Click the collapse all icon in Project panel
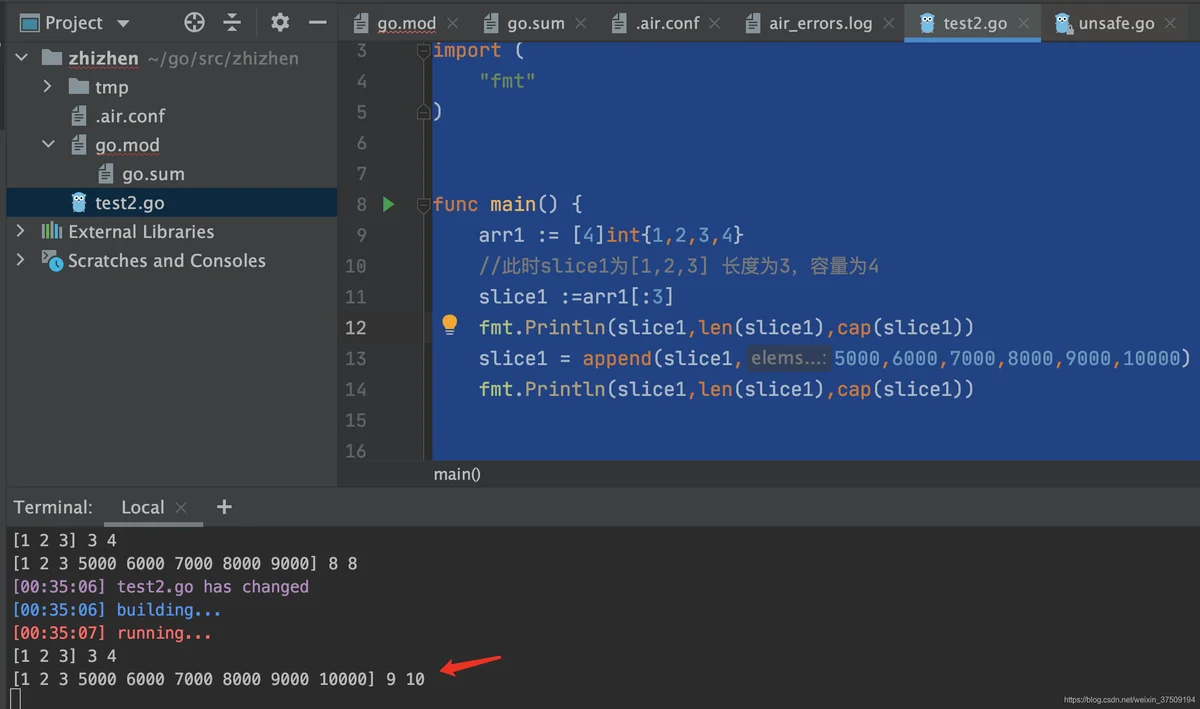Screen dimensions: 1200x709 pyautogui.click(x=232, y=22)
